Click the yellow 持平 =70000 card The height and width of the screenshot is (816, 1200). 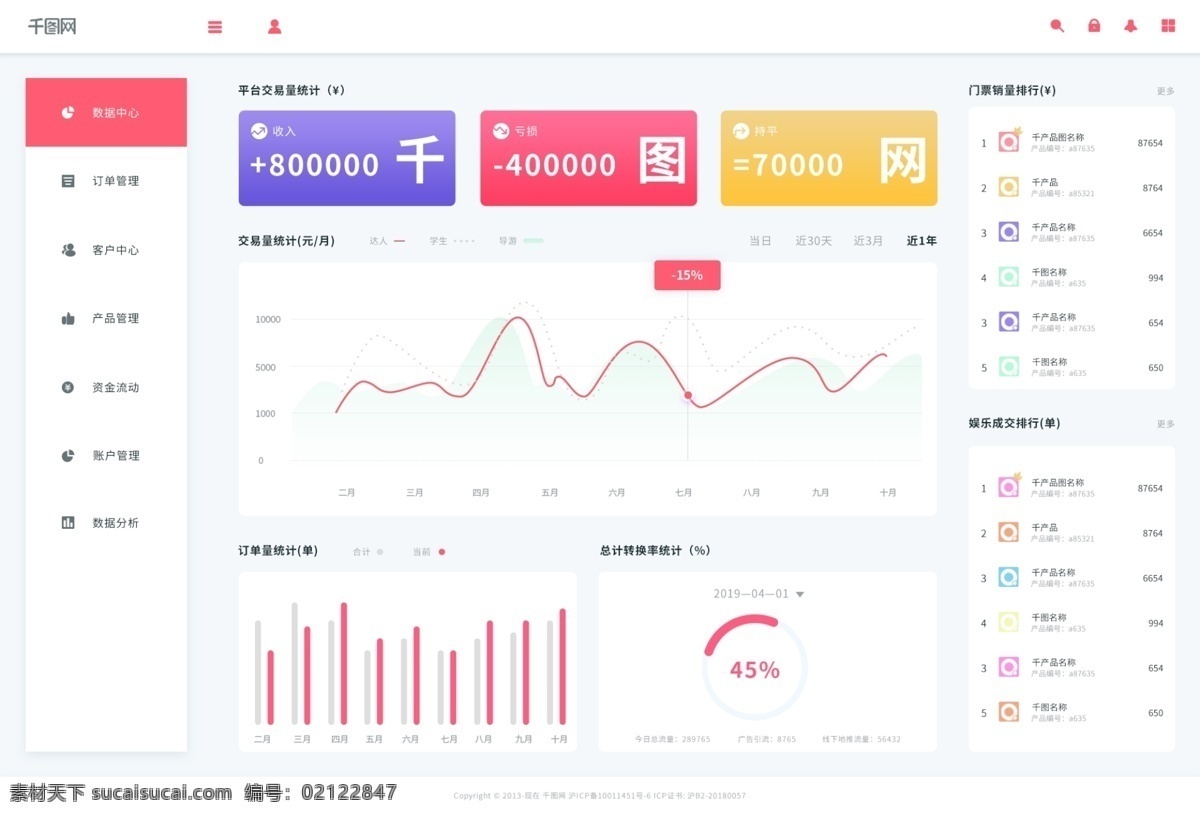[829, 158]
